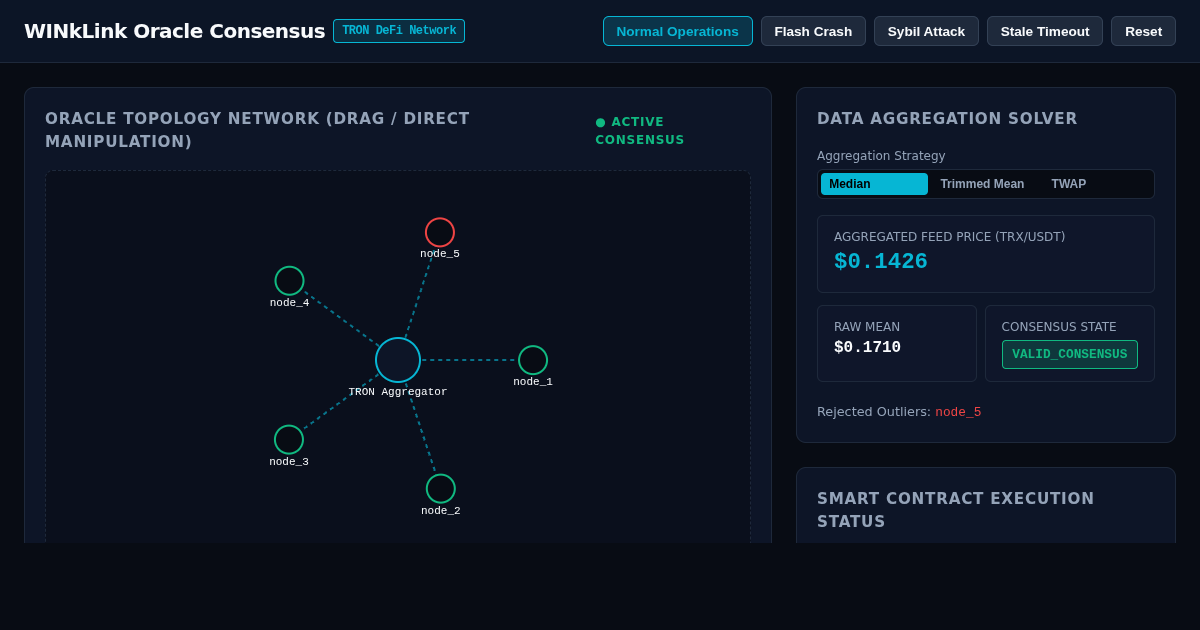This screenshot has height=630, width=1200.
Task: Reset the simulation
Action: [x=1143, y=31]
